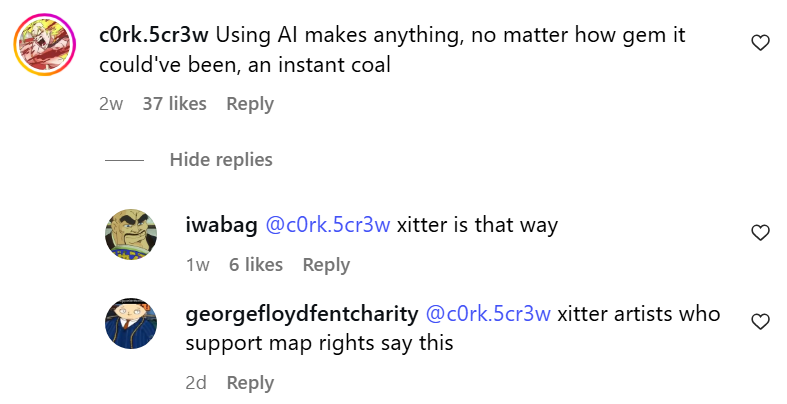Open c0rk.5cr3w username link
The height and width of the screenshot is (404, 787).
coord(154,35)
